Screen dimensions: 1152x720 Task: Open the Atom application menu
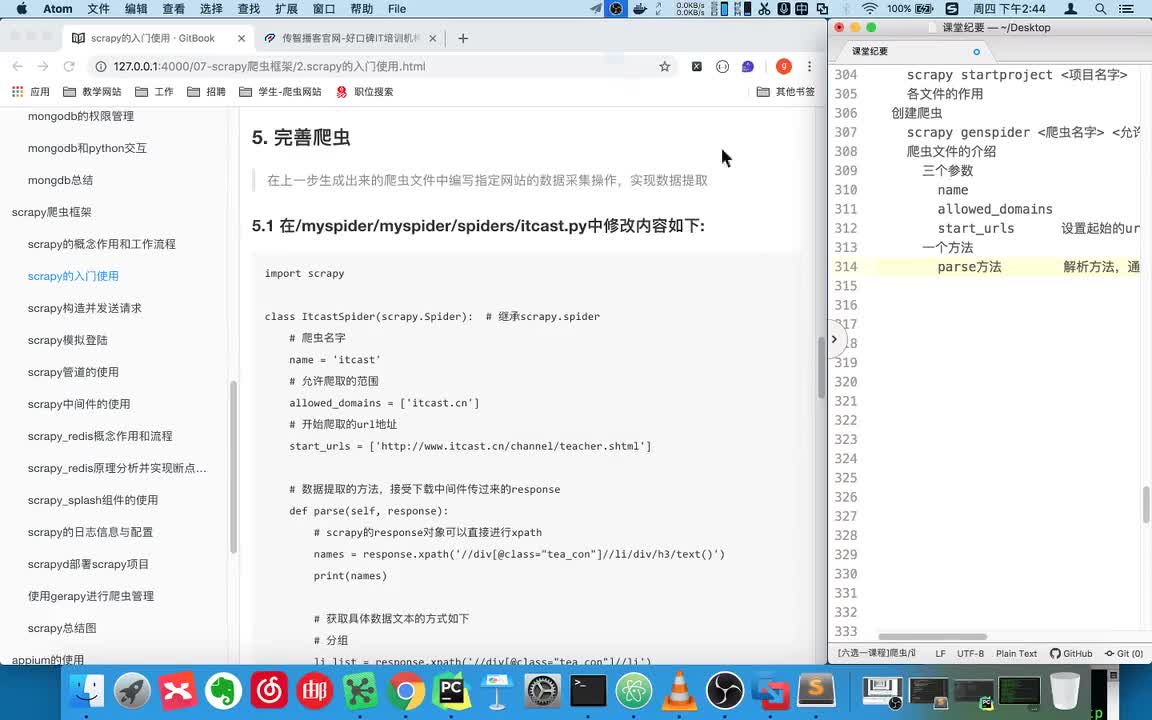(57, 9)
